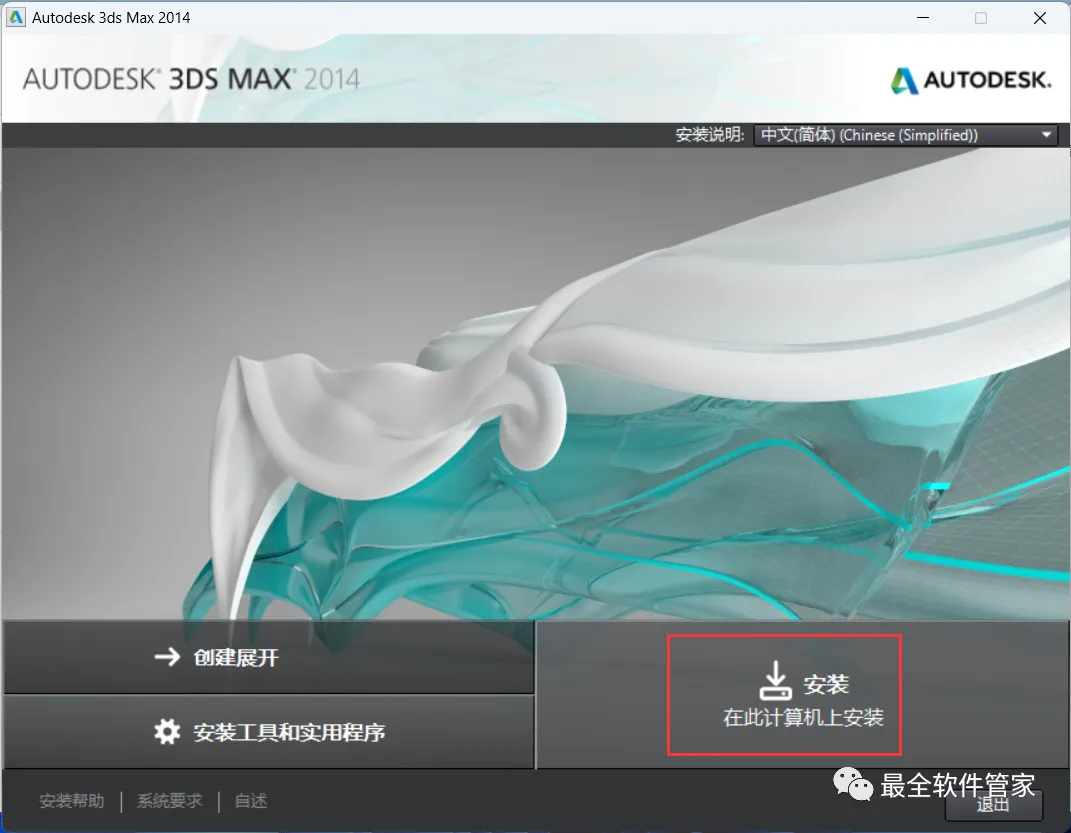
Task: Click the gear icon beside 安装工具和实用程序
Action: tap(167, 731)
